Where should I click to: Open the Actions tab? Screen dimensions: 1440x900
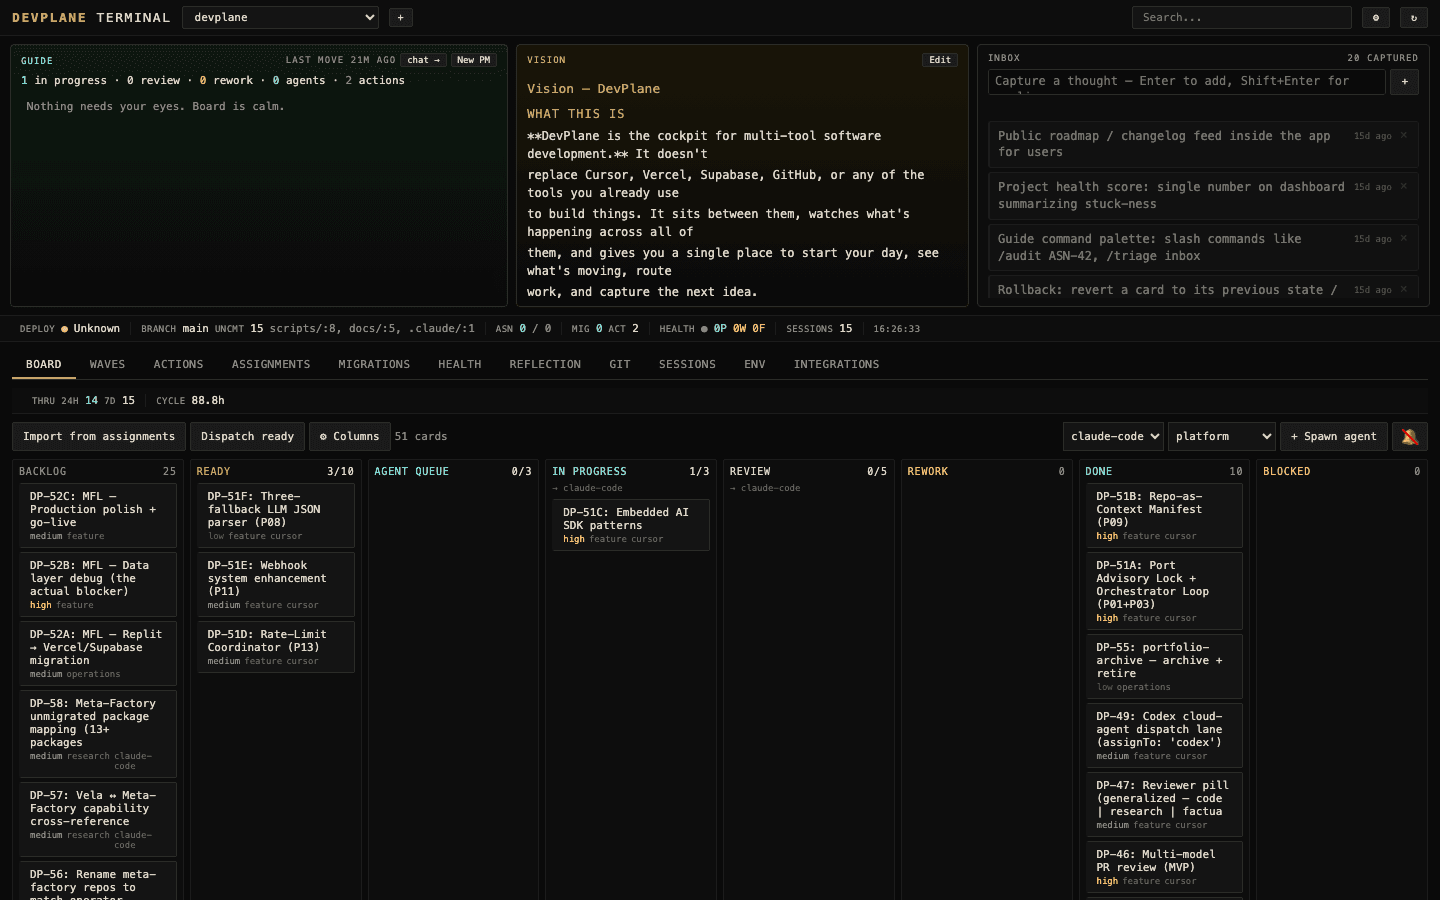pos(178,364)
